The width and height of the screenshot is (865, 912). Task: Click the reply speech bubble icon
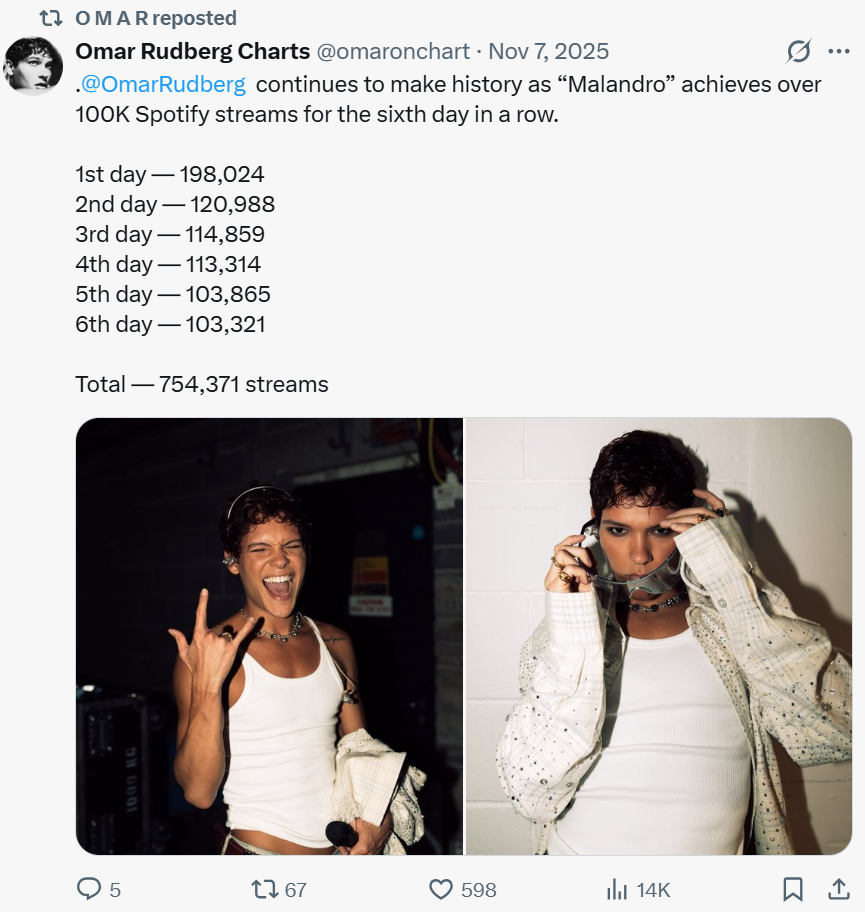click(90, 889)
